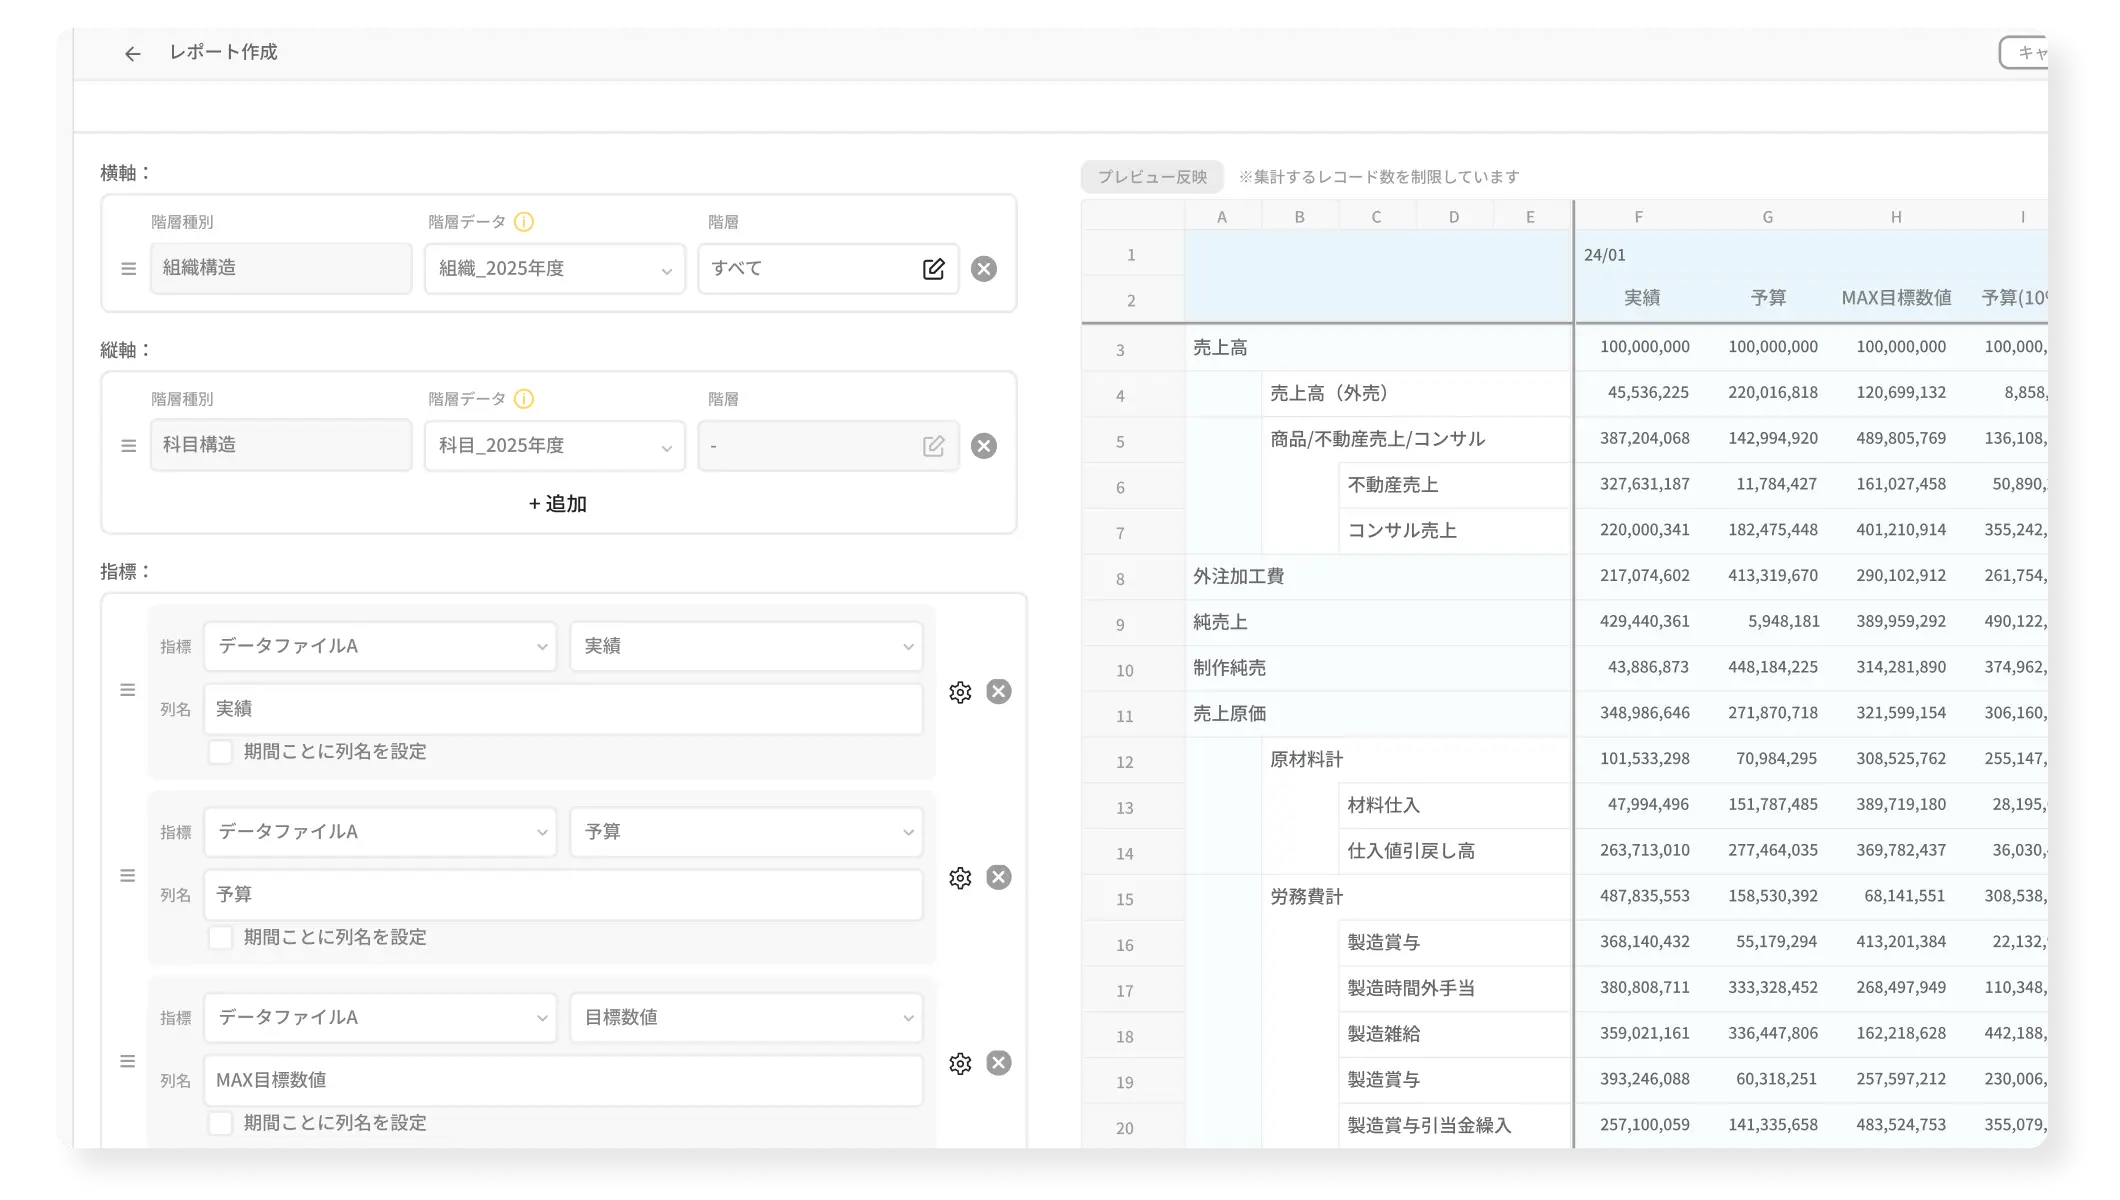Image resolution: width=2120 pixels, height=1200 pixels.
Task: Expand the 科目_2025年度 dropdown
Action: coord(554,446)
